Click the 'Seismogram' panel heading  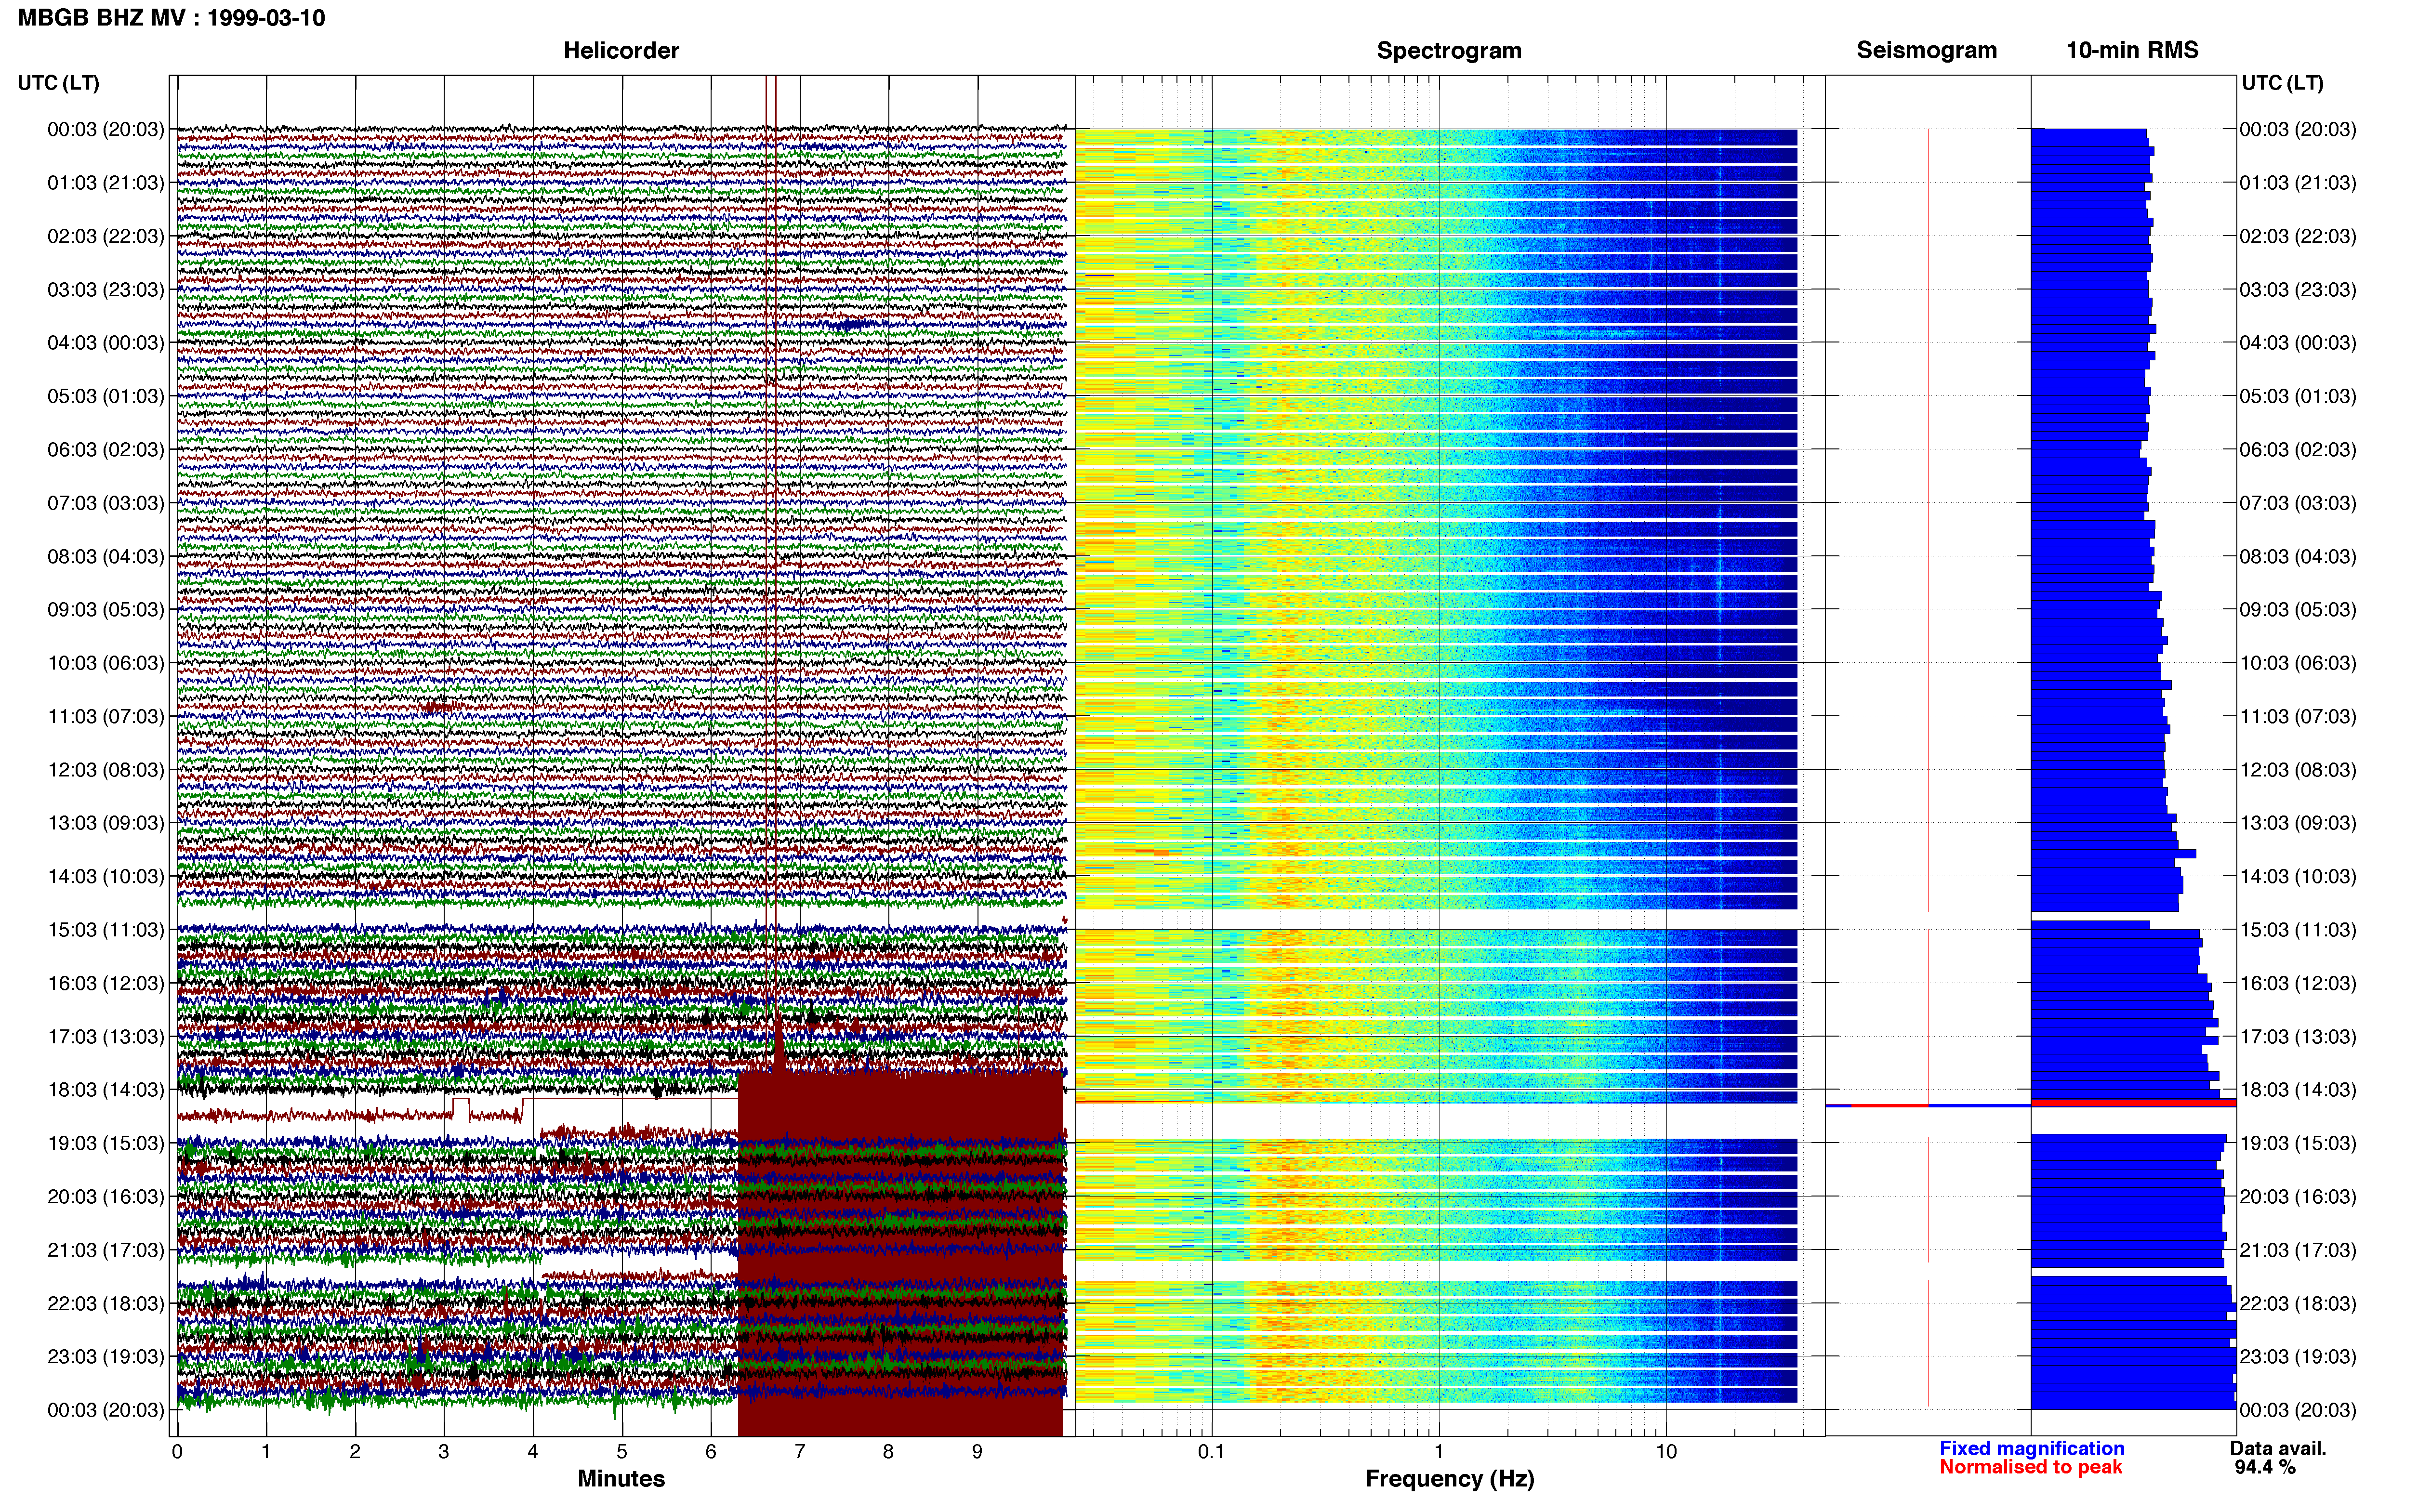coord(1926,50)
